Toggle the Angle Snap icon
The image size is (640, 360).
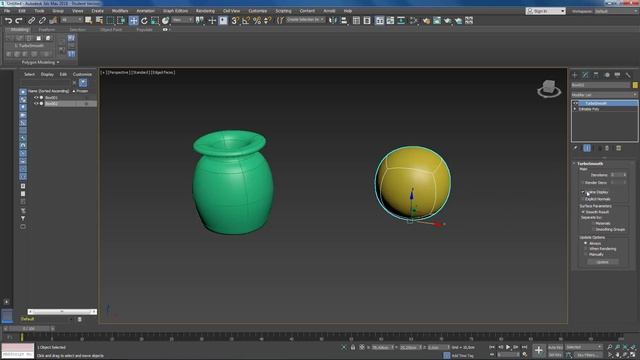click(246, 20)
